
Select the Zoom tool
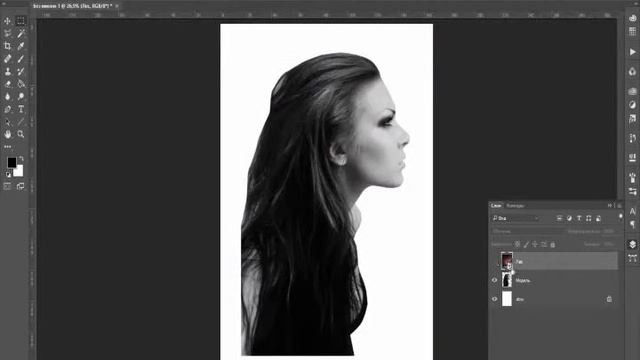(20, 134)
